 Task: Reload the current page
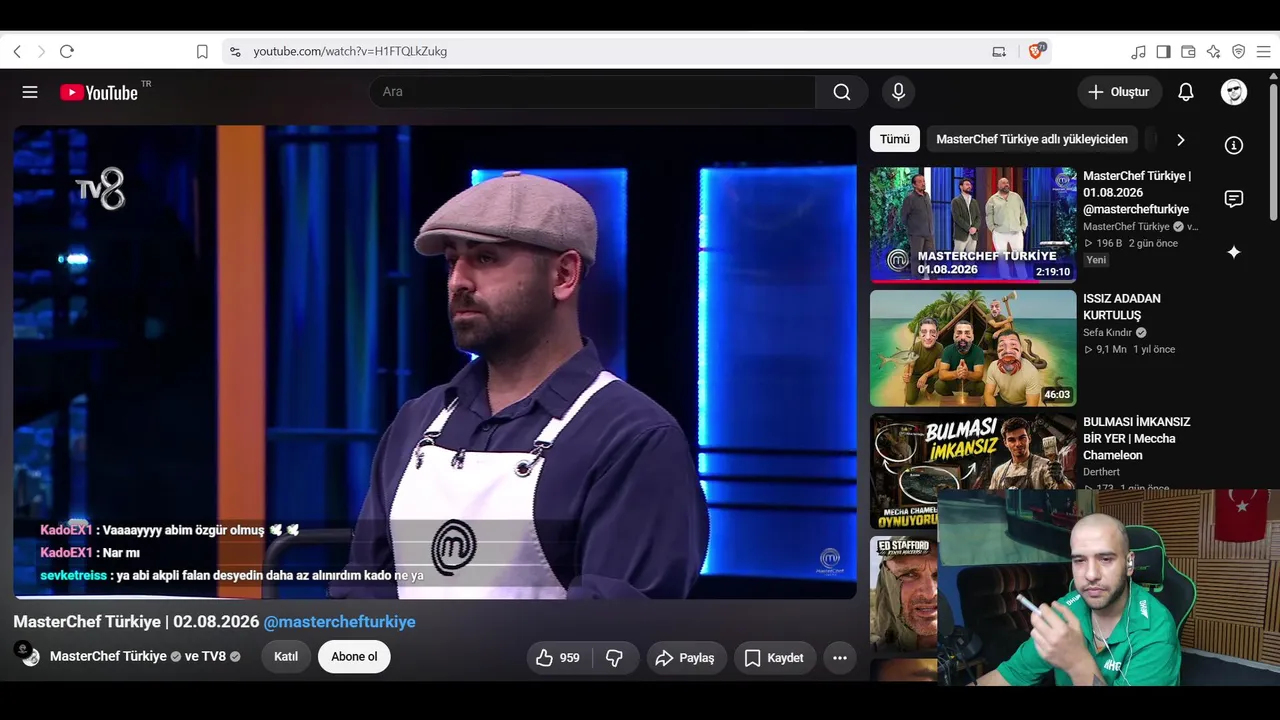tap(67, 51)
